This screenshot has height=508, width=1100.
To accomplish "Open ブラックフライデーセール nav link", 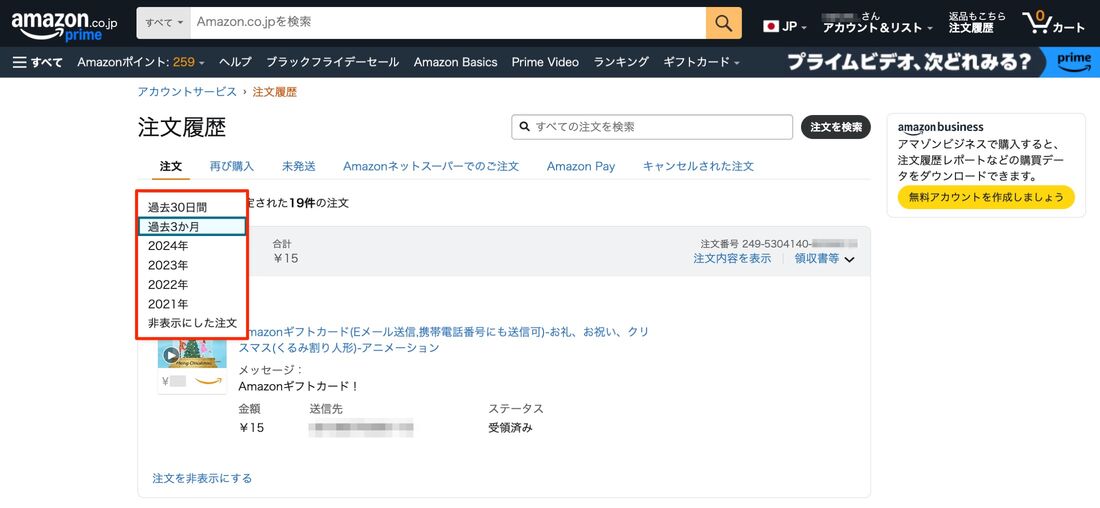I will [333, 62].
